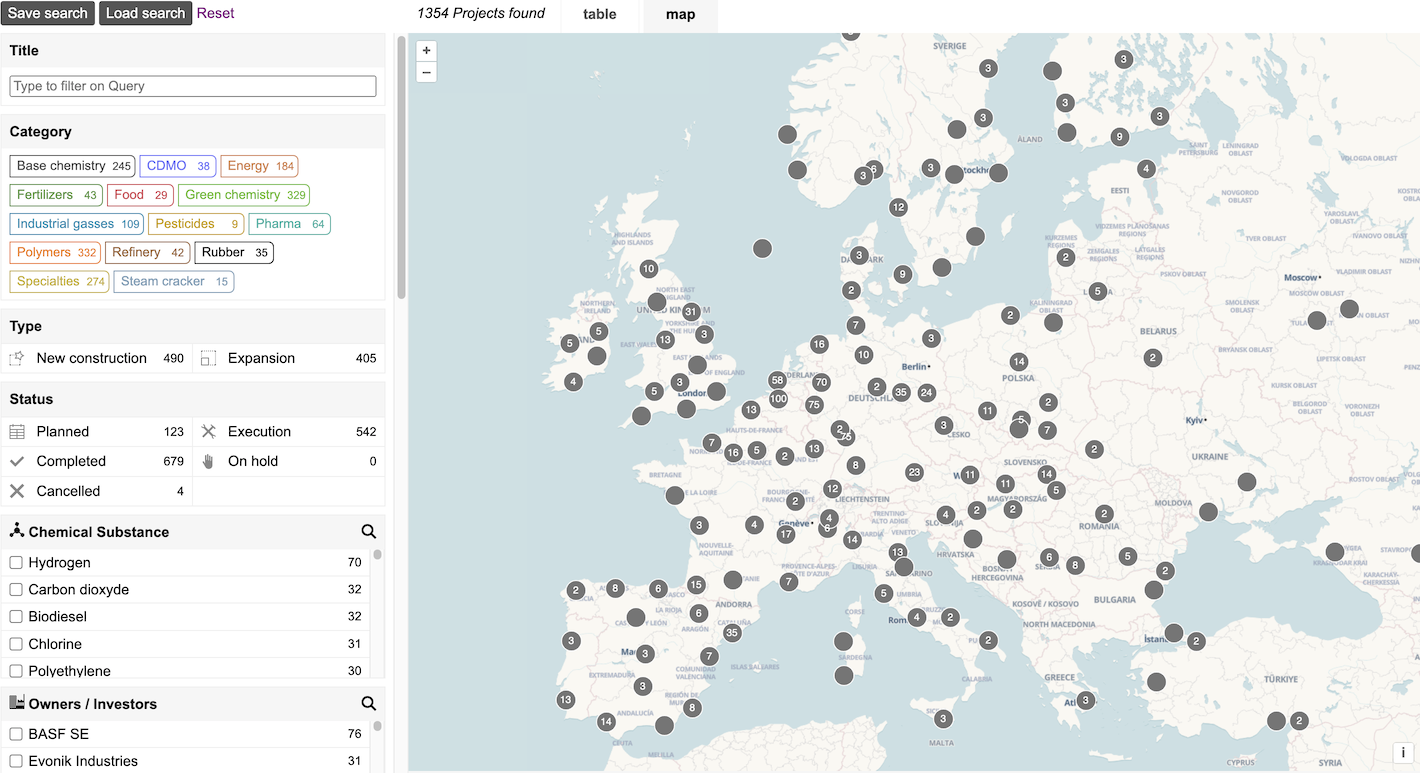The image size is (1420, 773).
Task: Zoom out of the map
Action: click(x=427, y=72)
